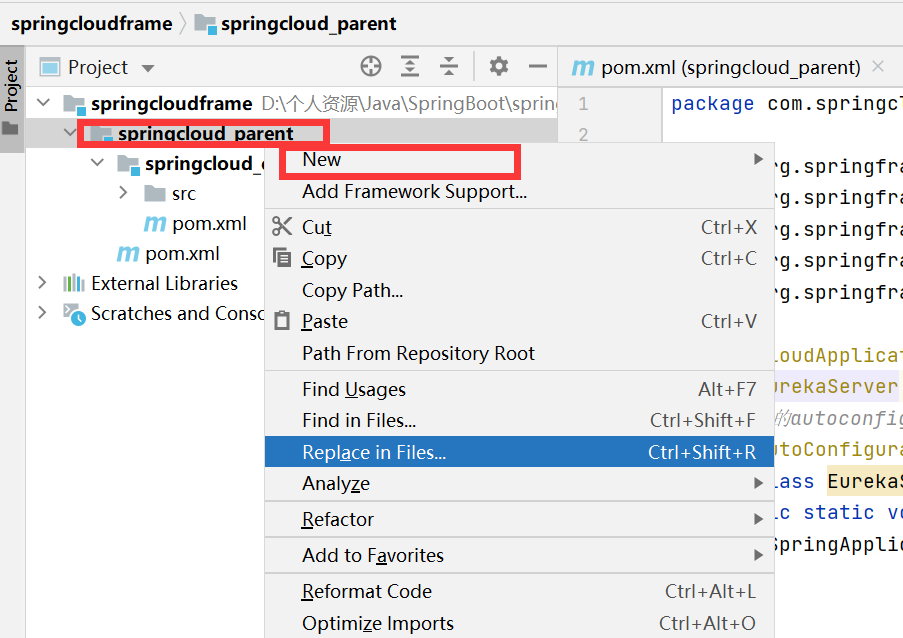Choose Reformat Code from context menu

pyautogui.click(x=367, y=591)
